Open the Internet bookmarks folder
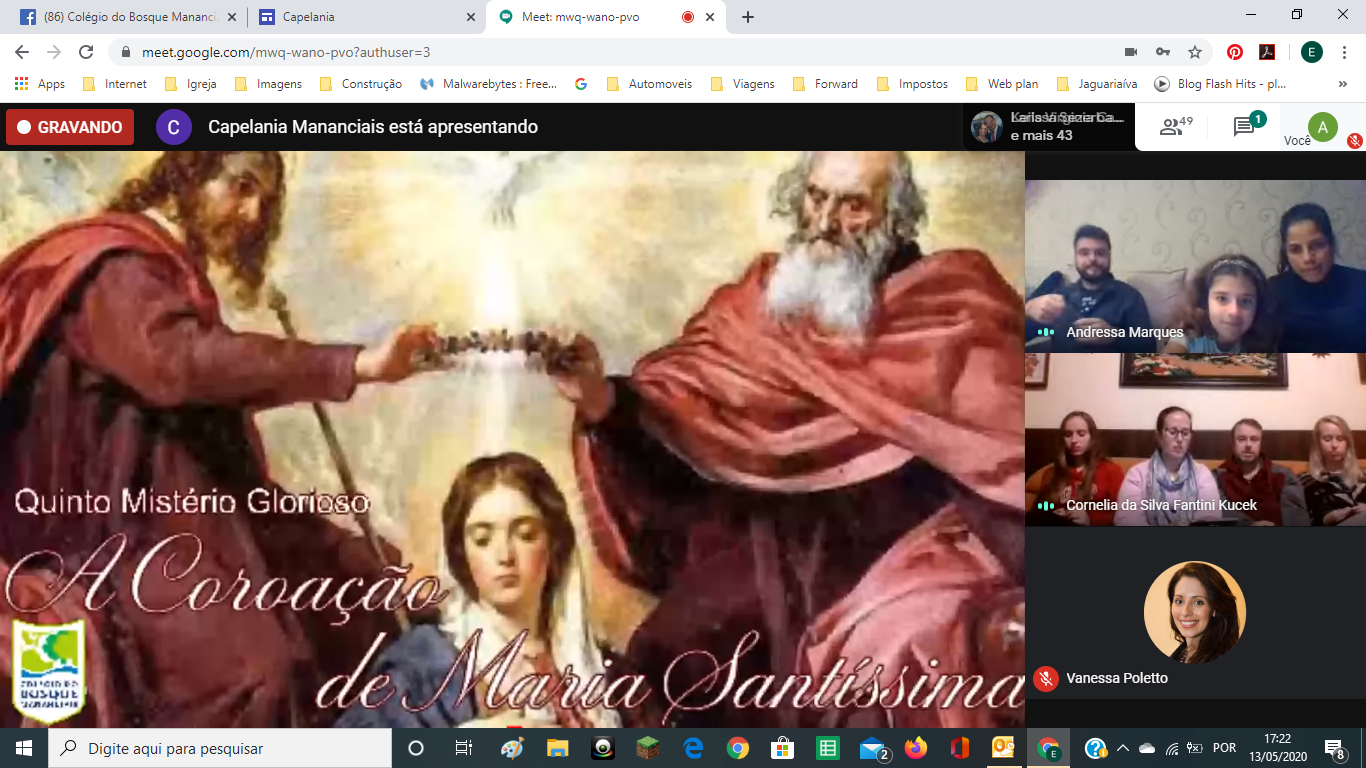 coord(115,84)
